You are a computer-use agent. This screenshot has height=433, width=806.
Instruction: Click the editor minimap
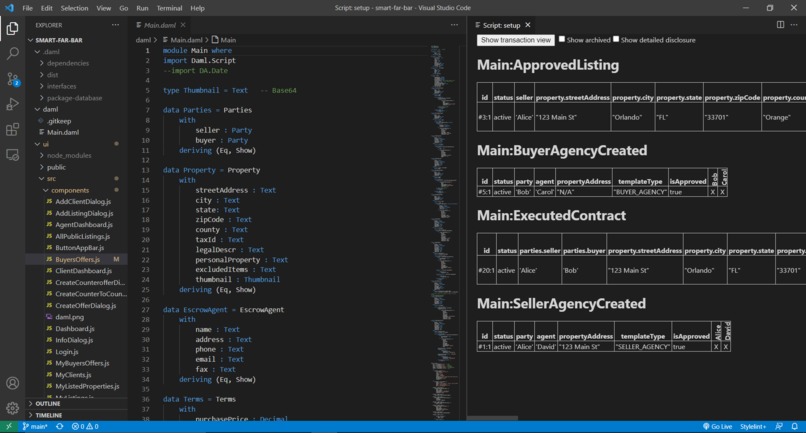pyautogui.click(x=443, y=231)
